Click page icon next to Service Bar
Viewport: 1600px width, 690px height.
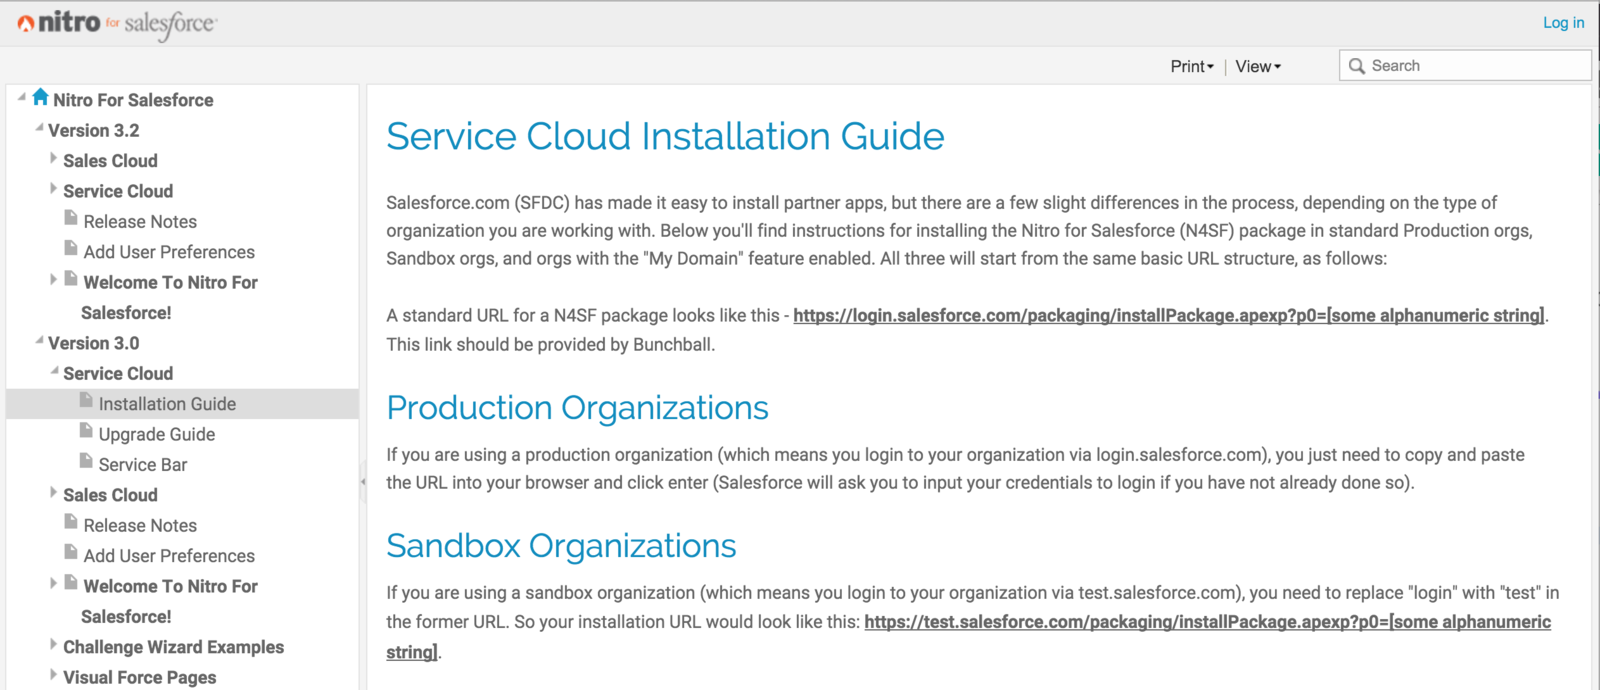(86, 461)
